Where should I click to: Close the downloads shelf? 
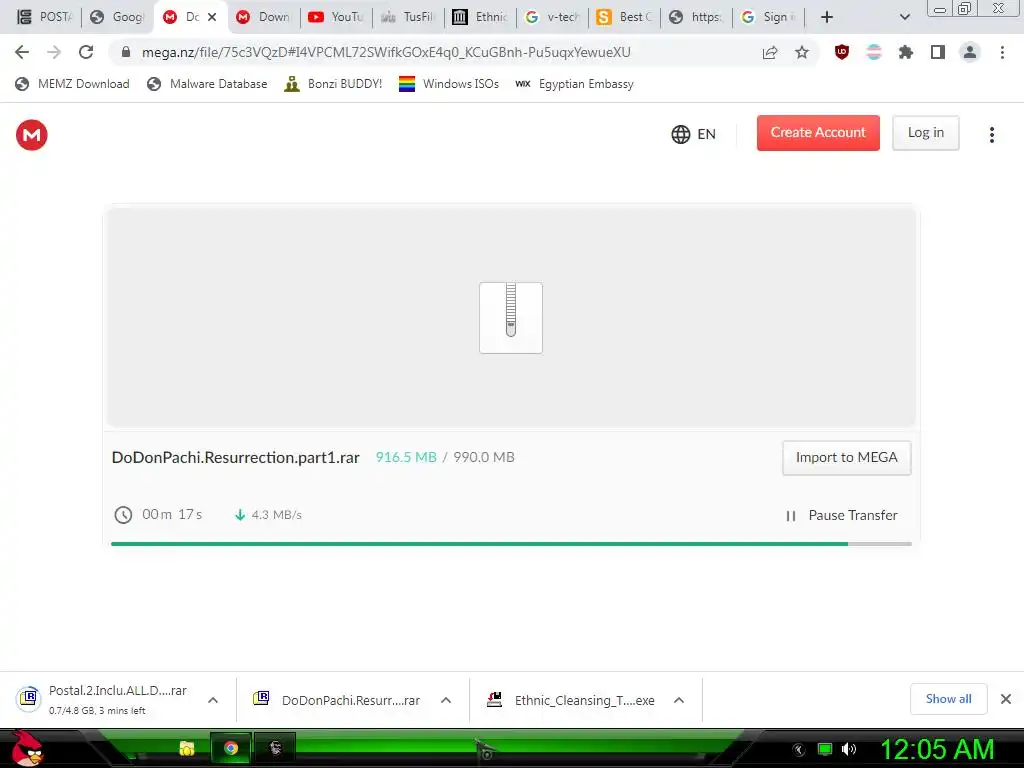click(x=1006, y=699)
